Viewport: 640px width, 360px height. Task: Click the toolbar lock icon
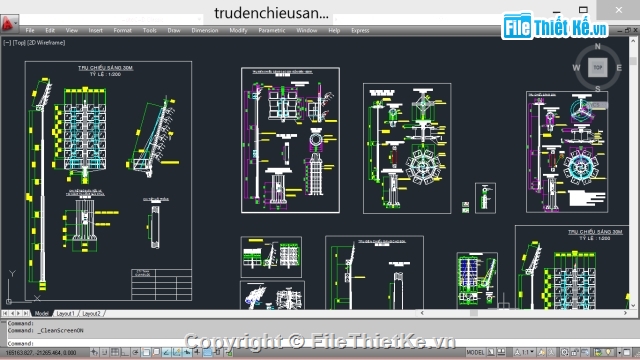tap(574, 352)
